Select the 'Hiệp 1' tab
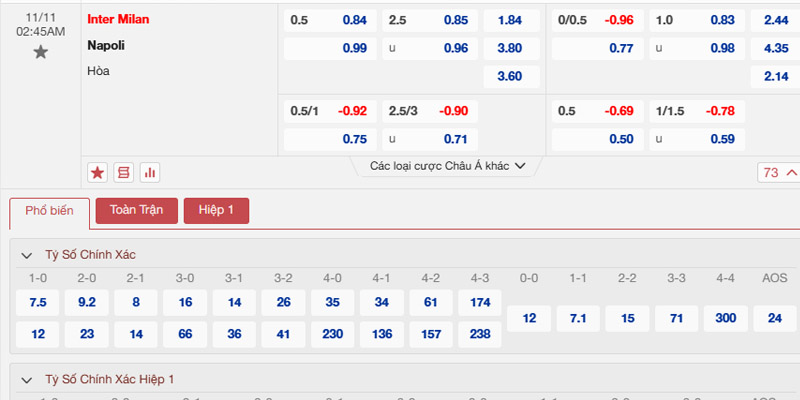Viewport: 800px width, 400px height. point(216,211)
